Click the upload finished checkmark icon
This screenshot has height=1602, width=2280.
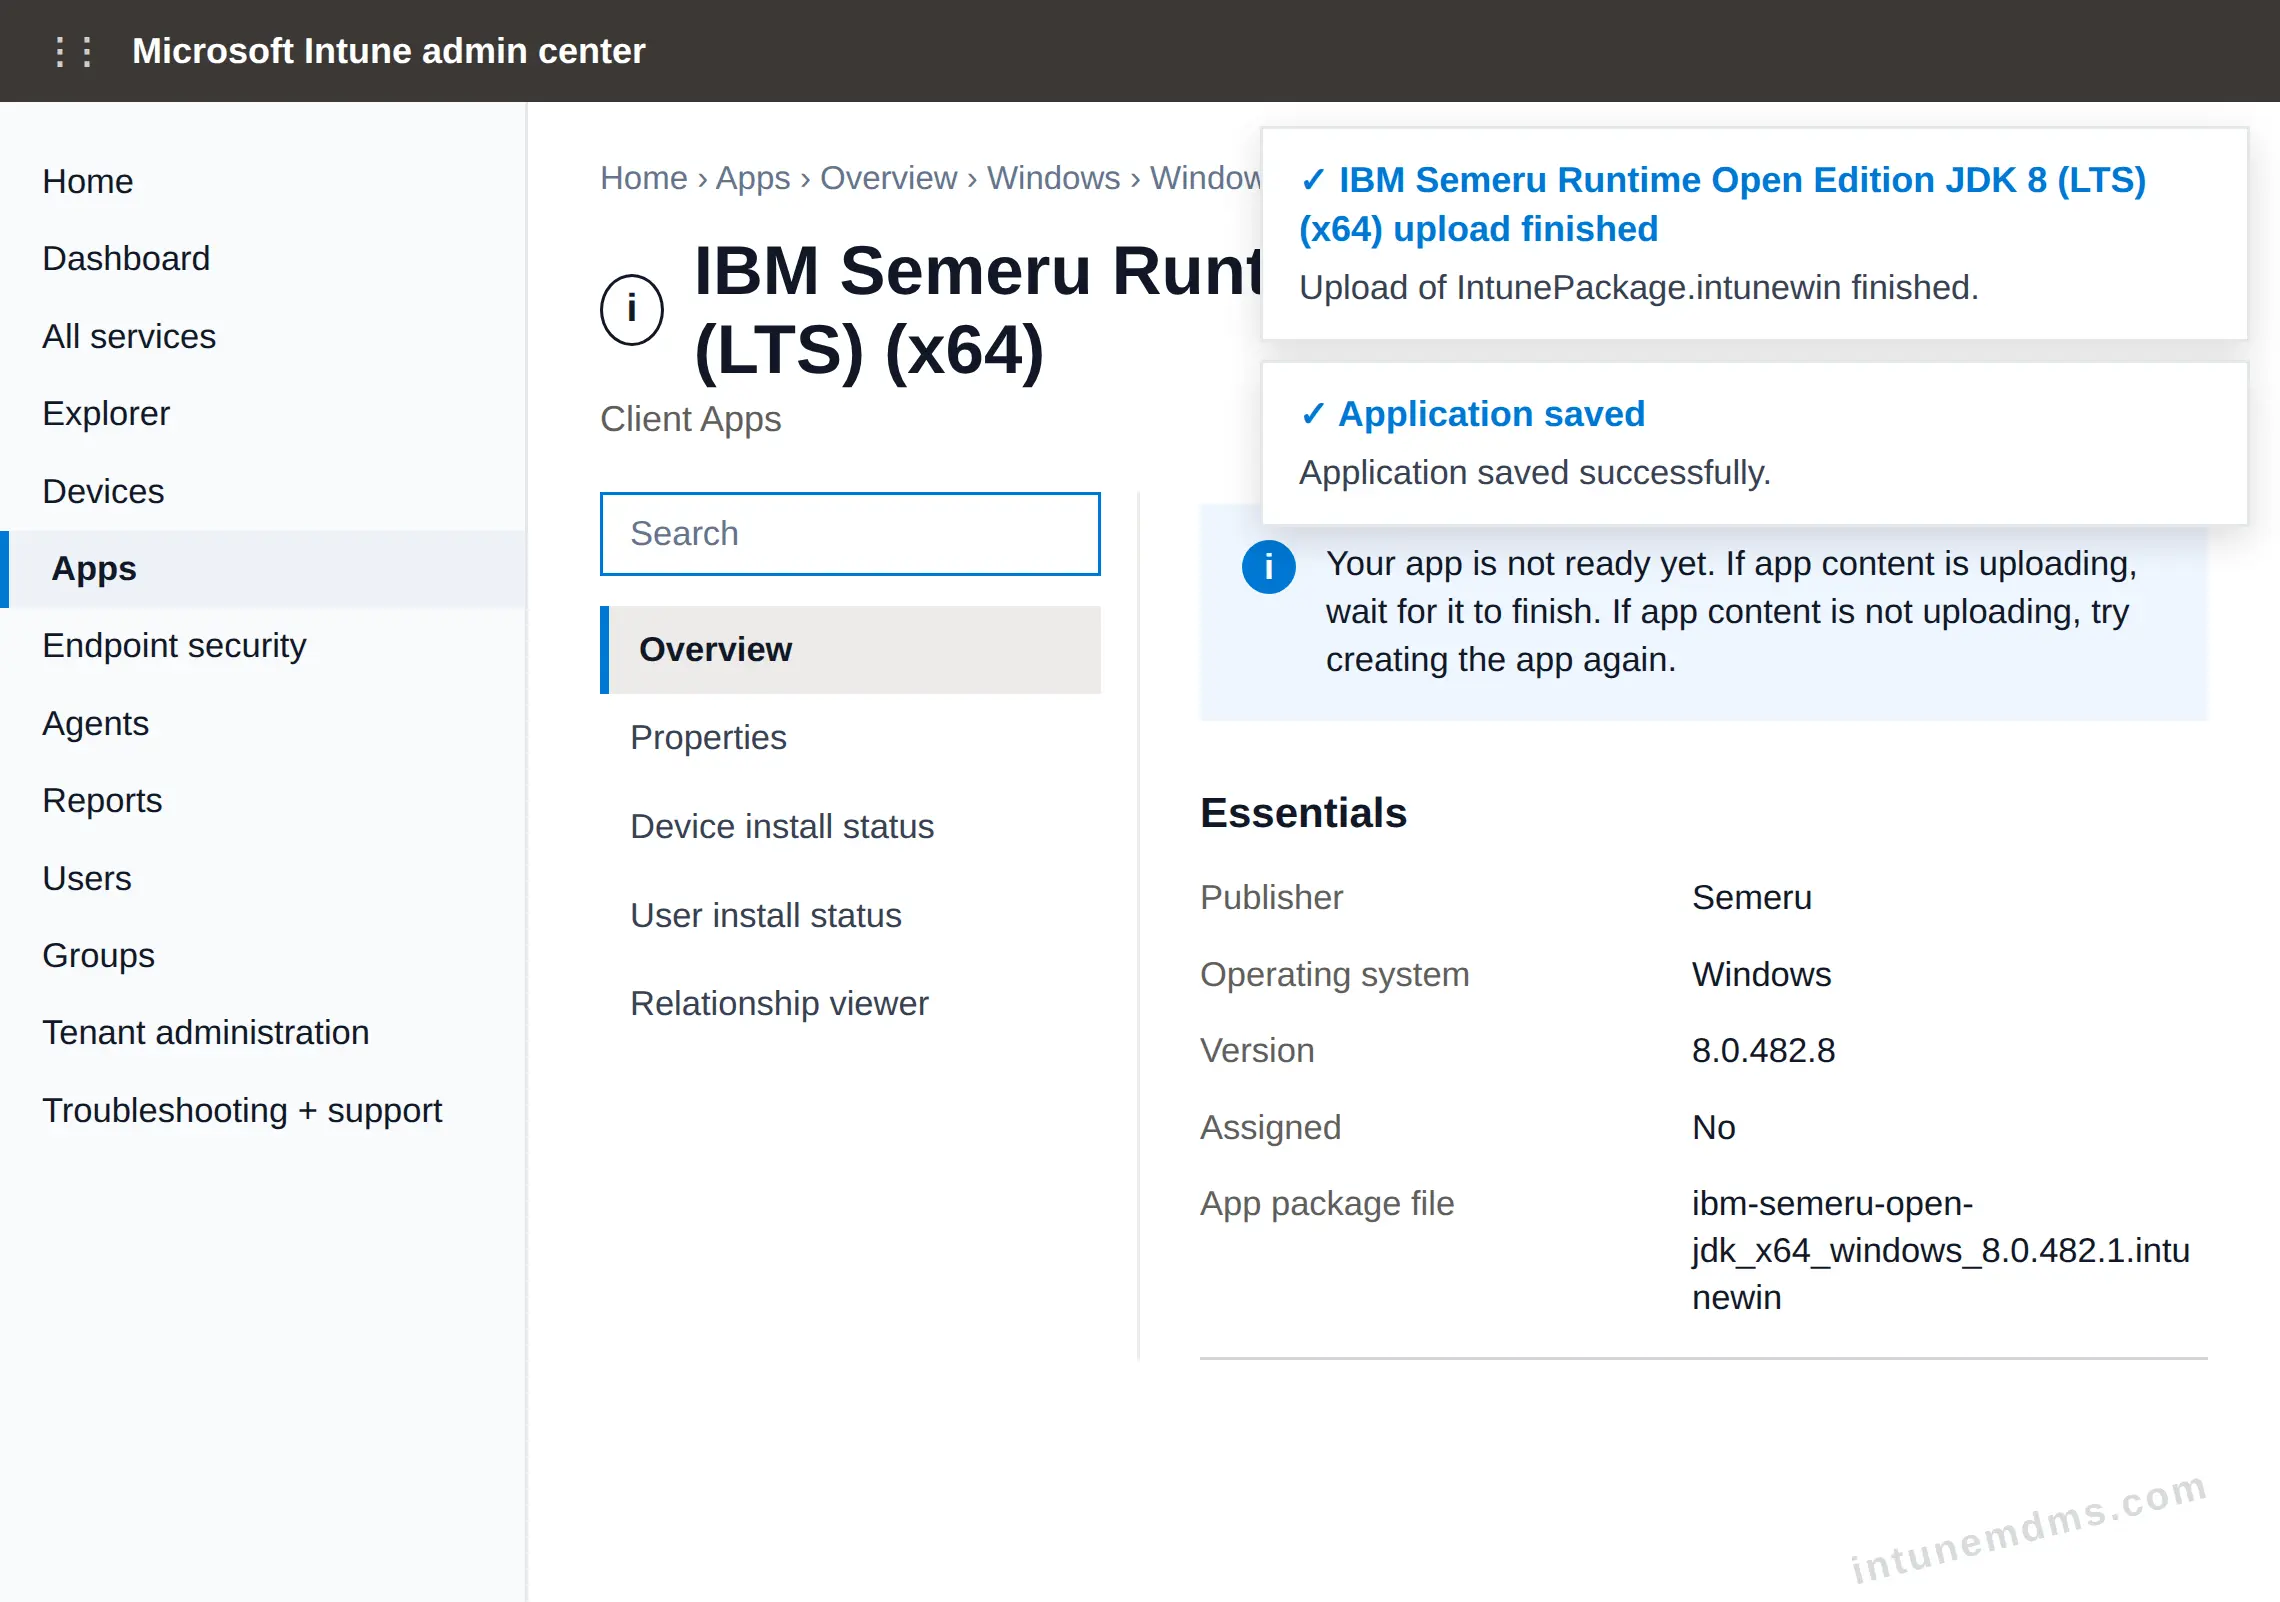click(1313, 181)
